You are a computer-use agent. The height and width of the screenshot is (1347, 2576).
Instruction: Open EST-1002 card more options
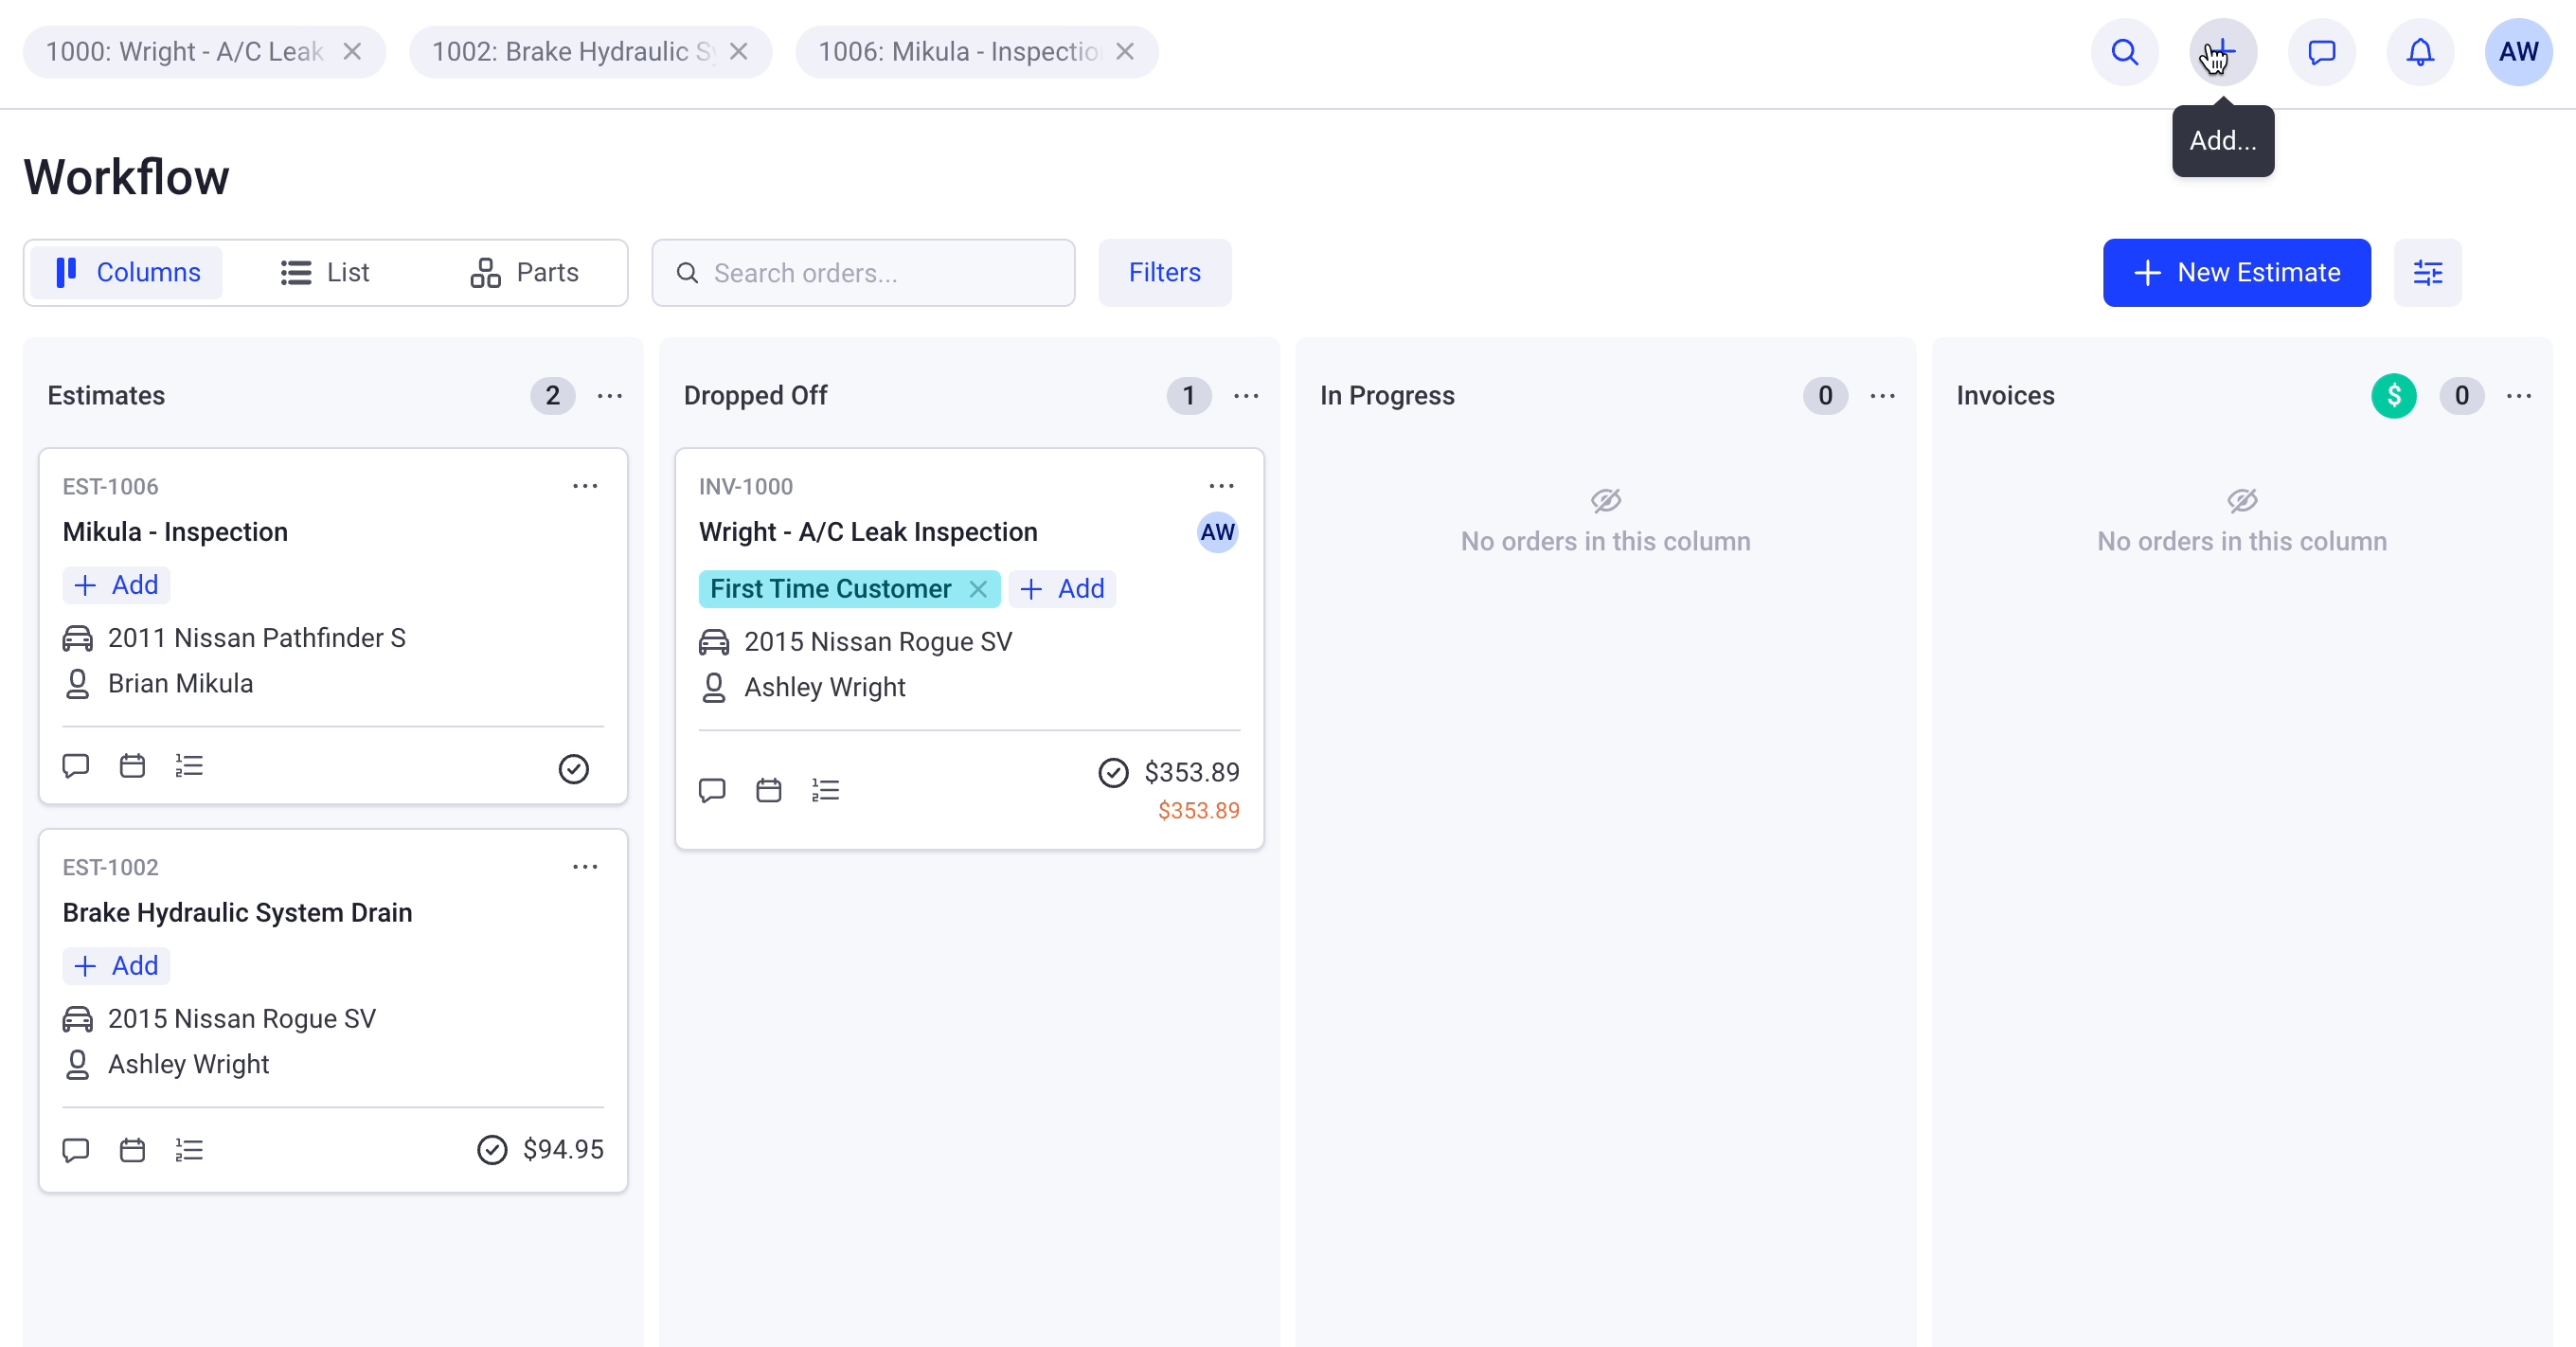pyautogui.click(x=585, y=867)
